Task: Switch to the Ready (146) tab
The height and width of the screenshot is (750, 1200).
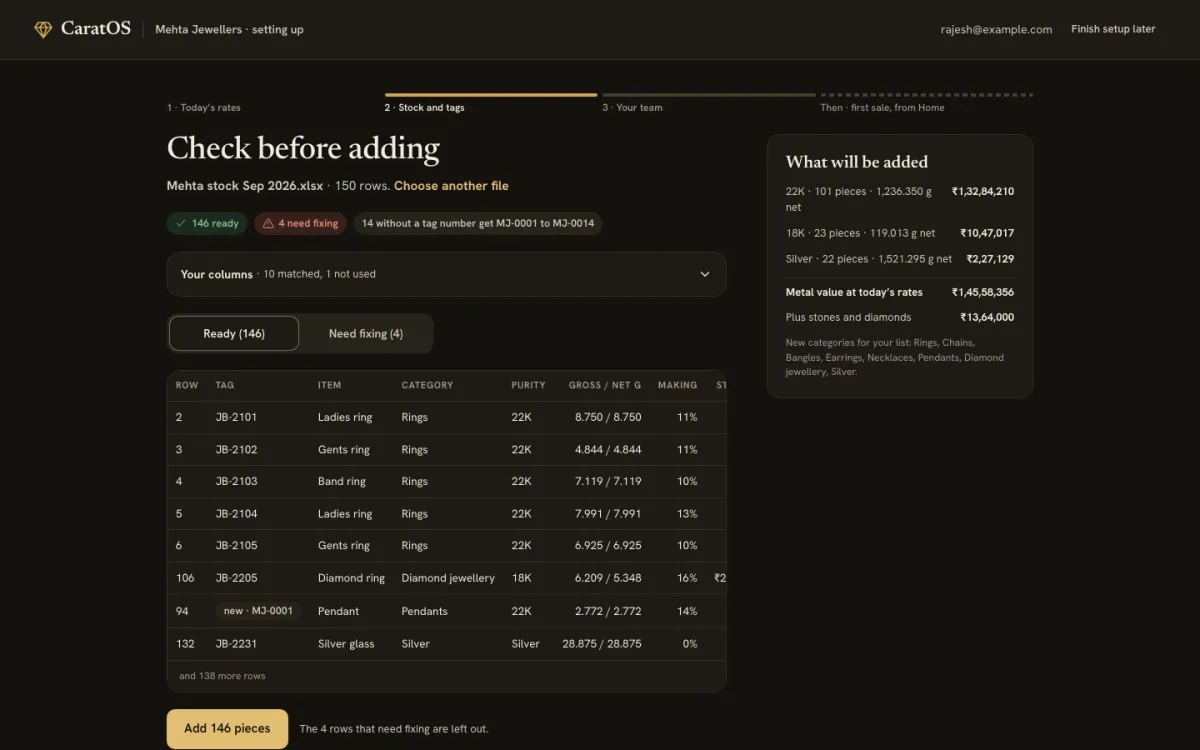Action: click(x=234, y=334)
